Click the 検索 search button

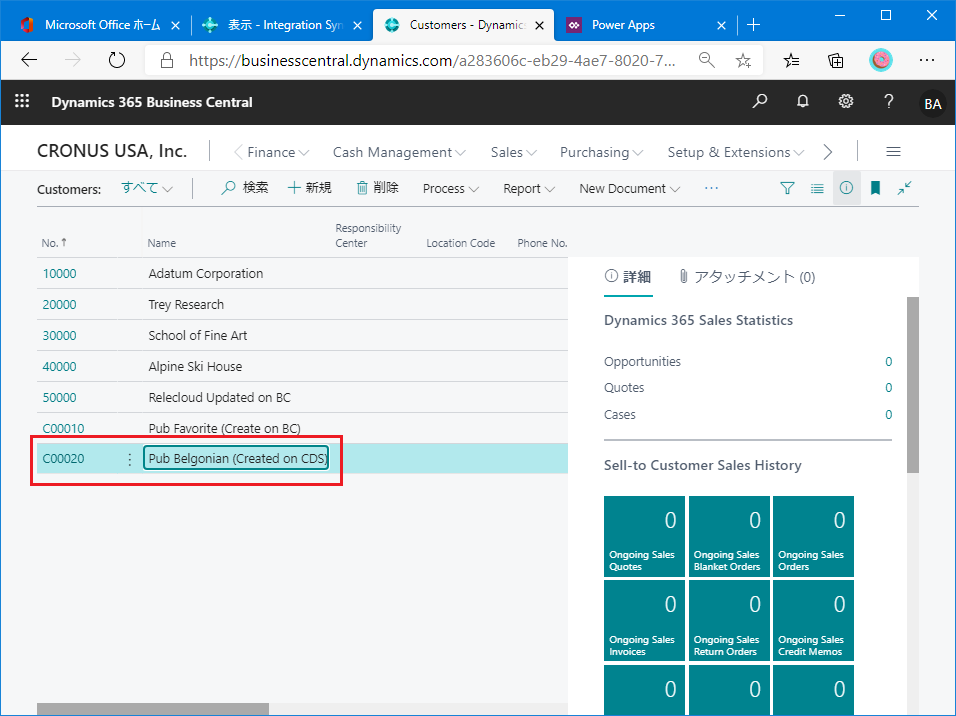pyautogui.click(x=244, y=188)
